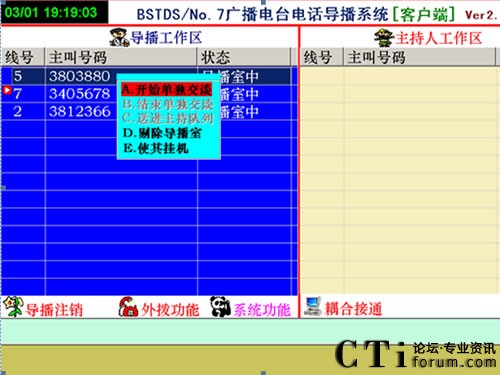Click the director icon beside 导播工作区

pyautogui.click(x=119, y=37)
